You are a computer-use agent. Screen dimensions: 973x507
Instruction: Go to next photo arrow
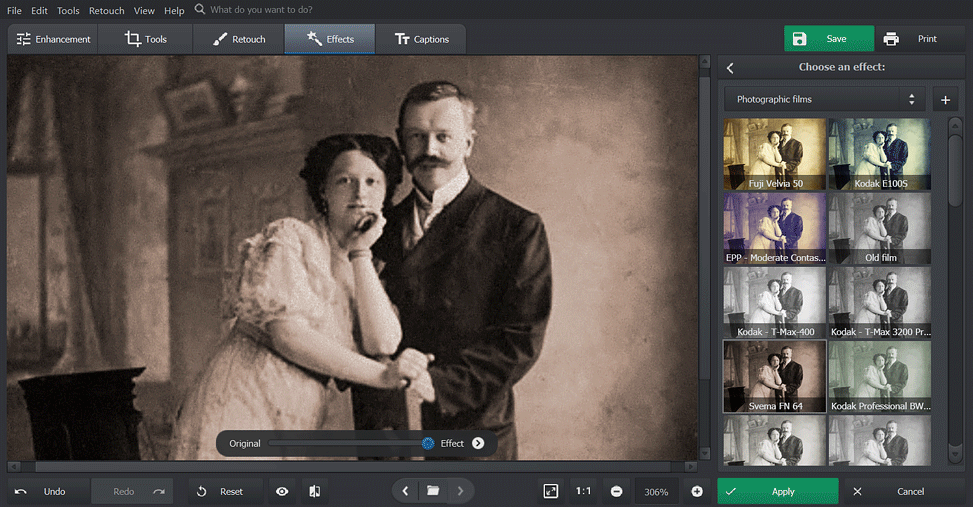pyautogui.click(x=460, y=491)
